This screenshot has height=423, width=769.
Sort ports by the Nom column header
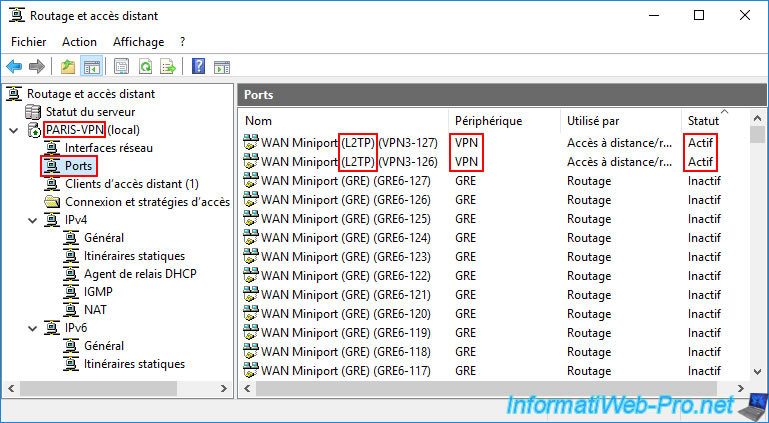click(340, 120)
